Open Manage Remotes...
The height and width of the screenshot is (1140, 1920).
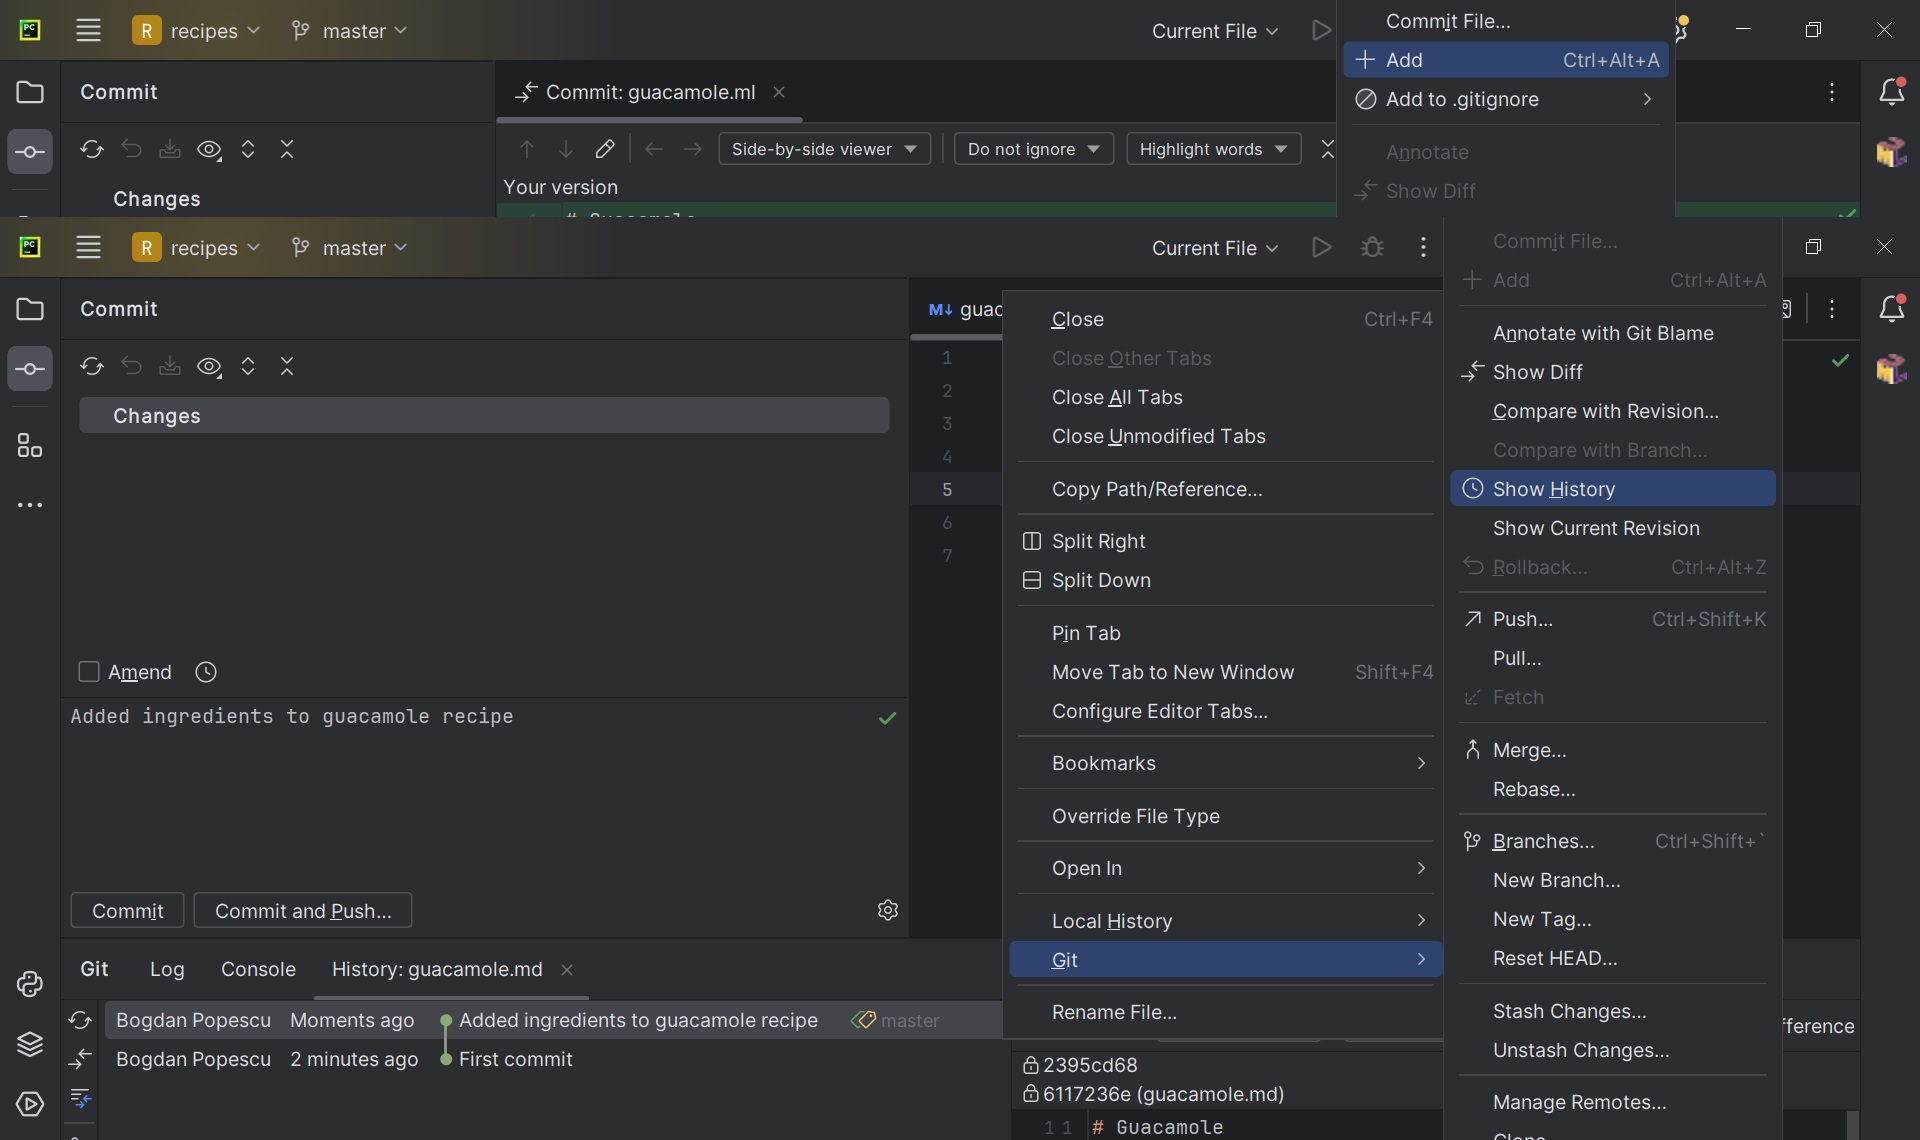(x=1613, y=1102)
